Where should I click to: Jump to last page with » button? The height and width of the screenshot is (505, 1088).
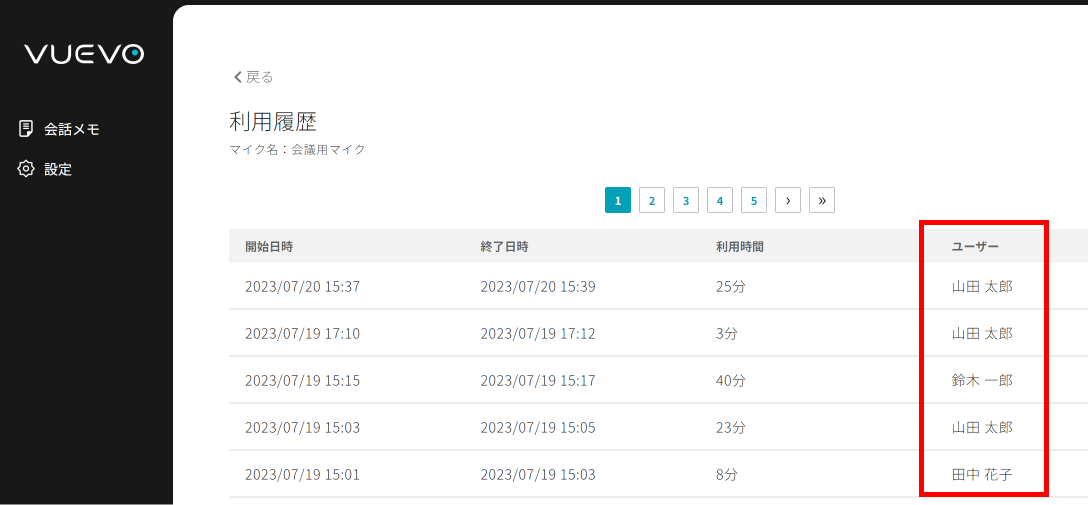coord(822,200)
